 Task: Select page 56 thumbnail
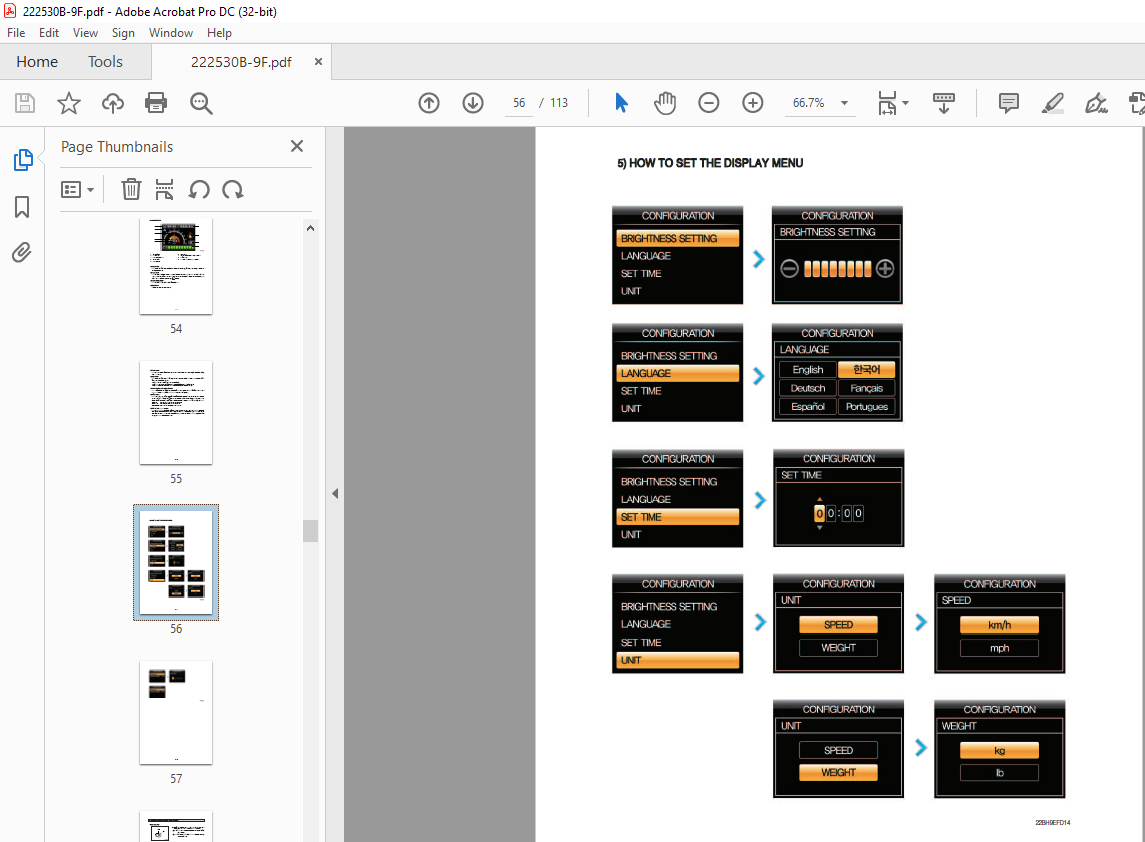[x=176, y=562]
